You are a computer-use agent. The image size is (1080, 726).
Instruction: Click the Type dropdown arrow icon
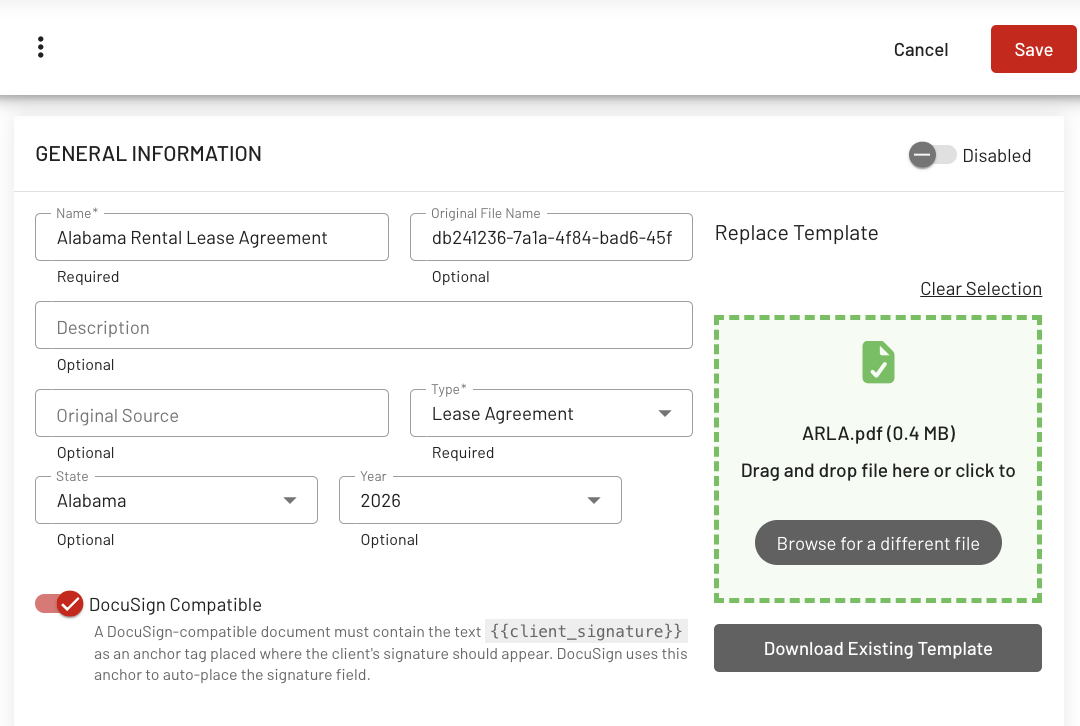pyautogui.click(x=665, y=414)
